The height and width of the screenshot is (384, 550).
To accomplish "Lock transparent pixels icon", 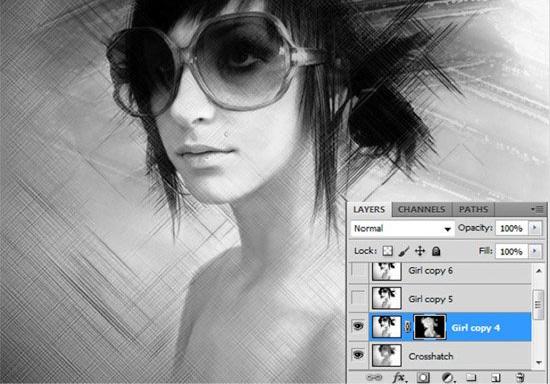I will [x=388, y=251].
